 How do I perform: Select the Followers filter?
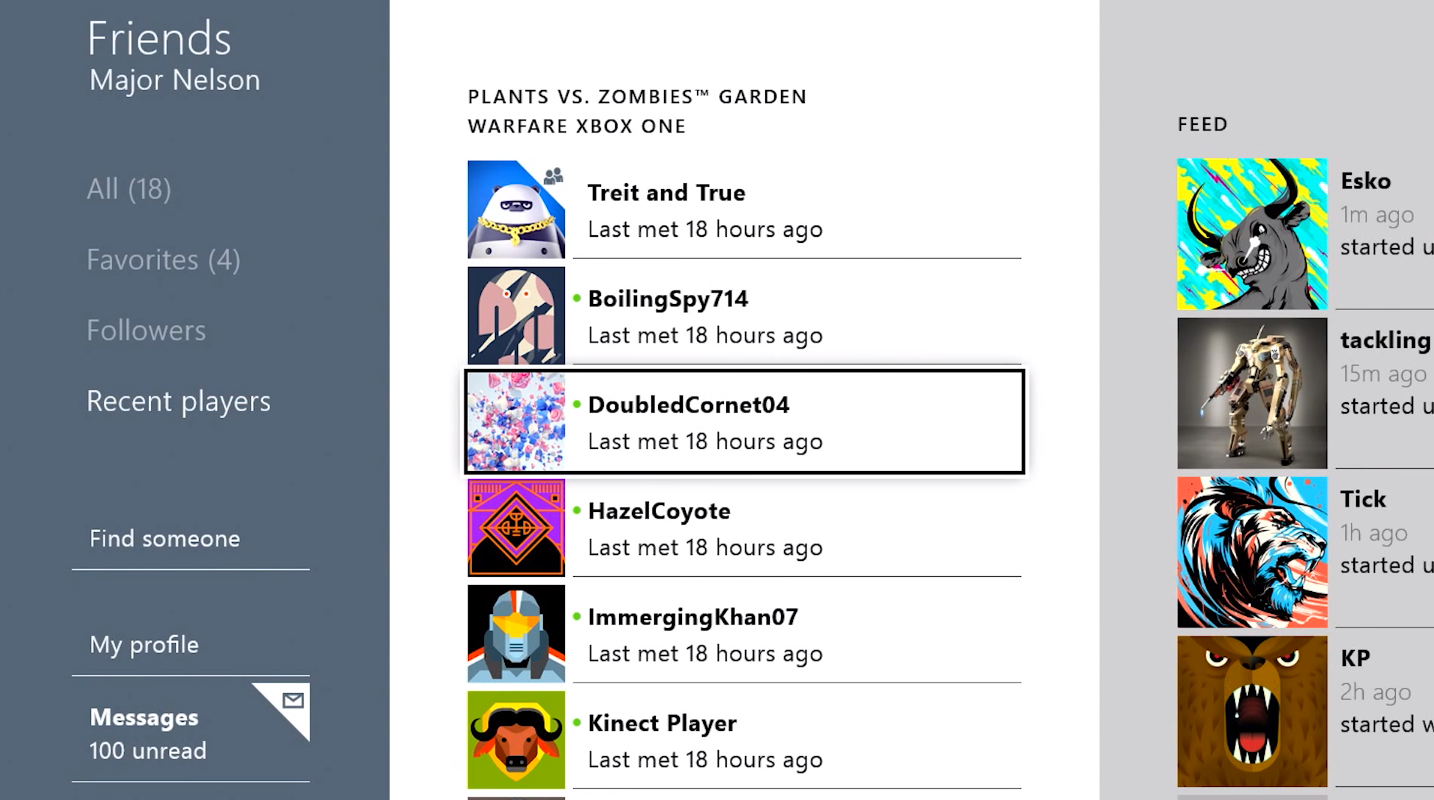(146, 330)
